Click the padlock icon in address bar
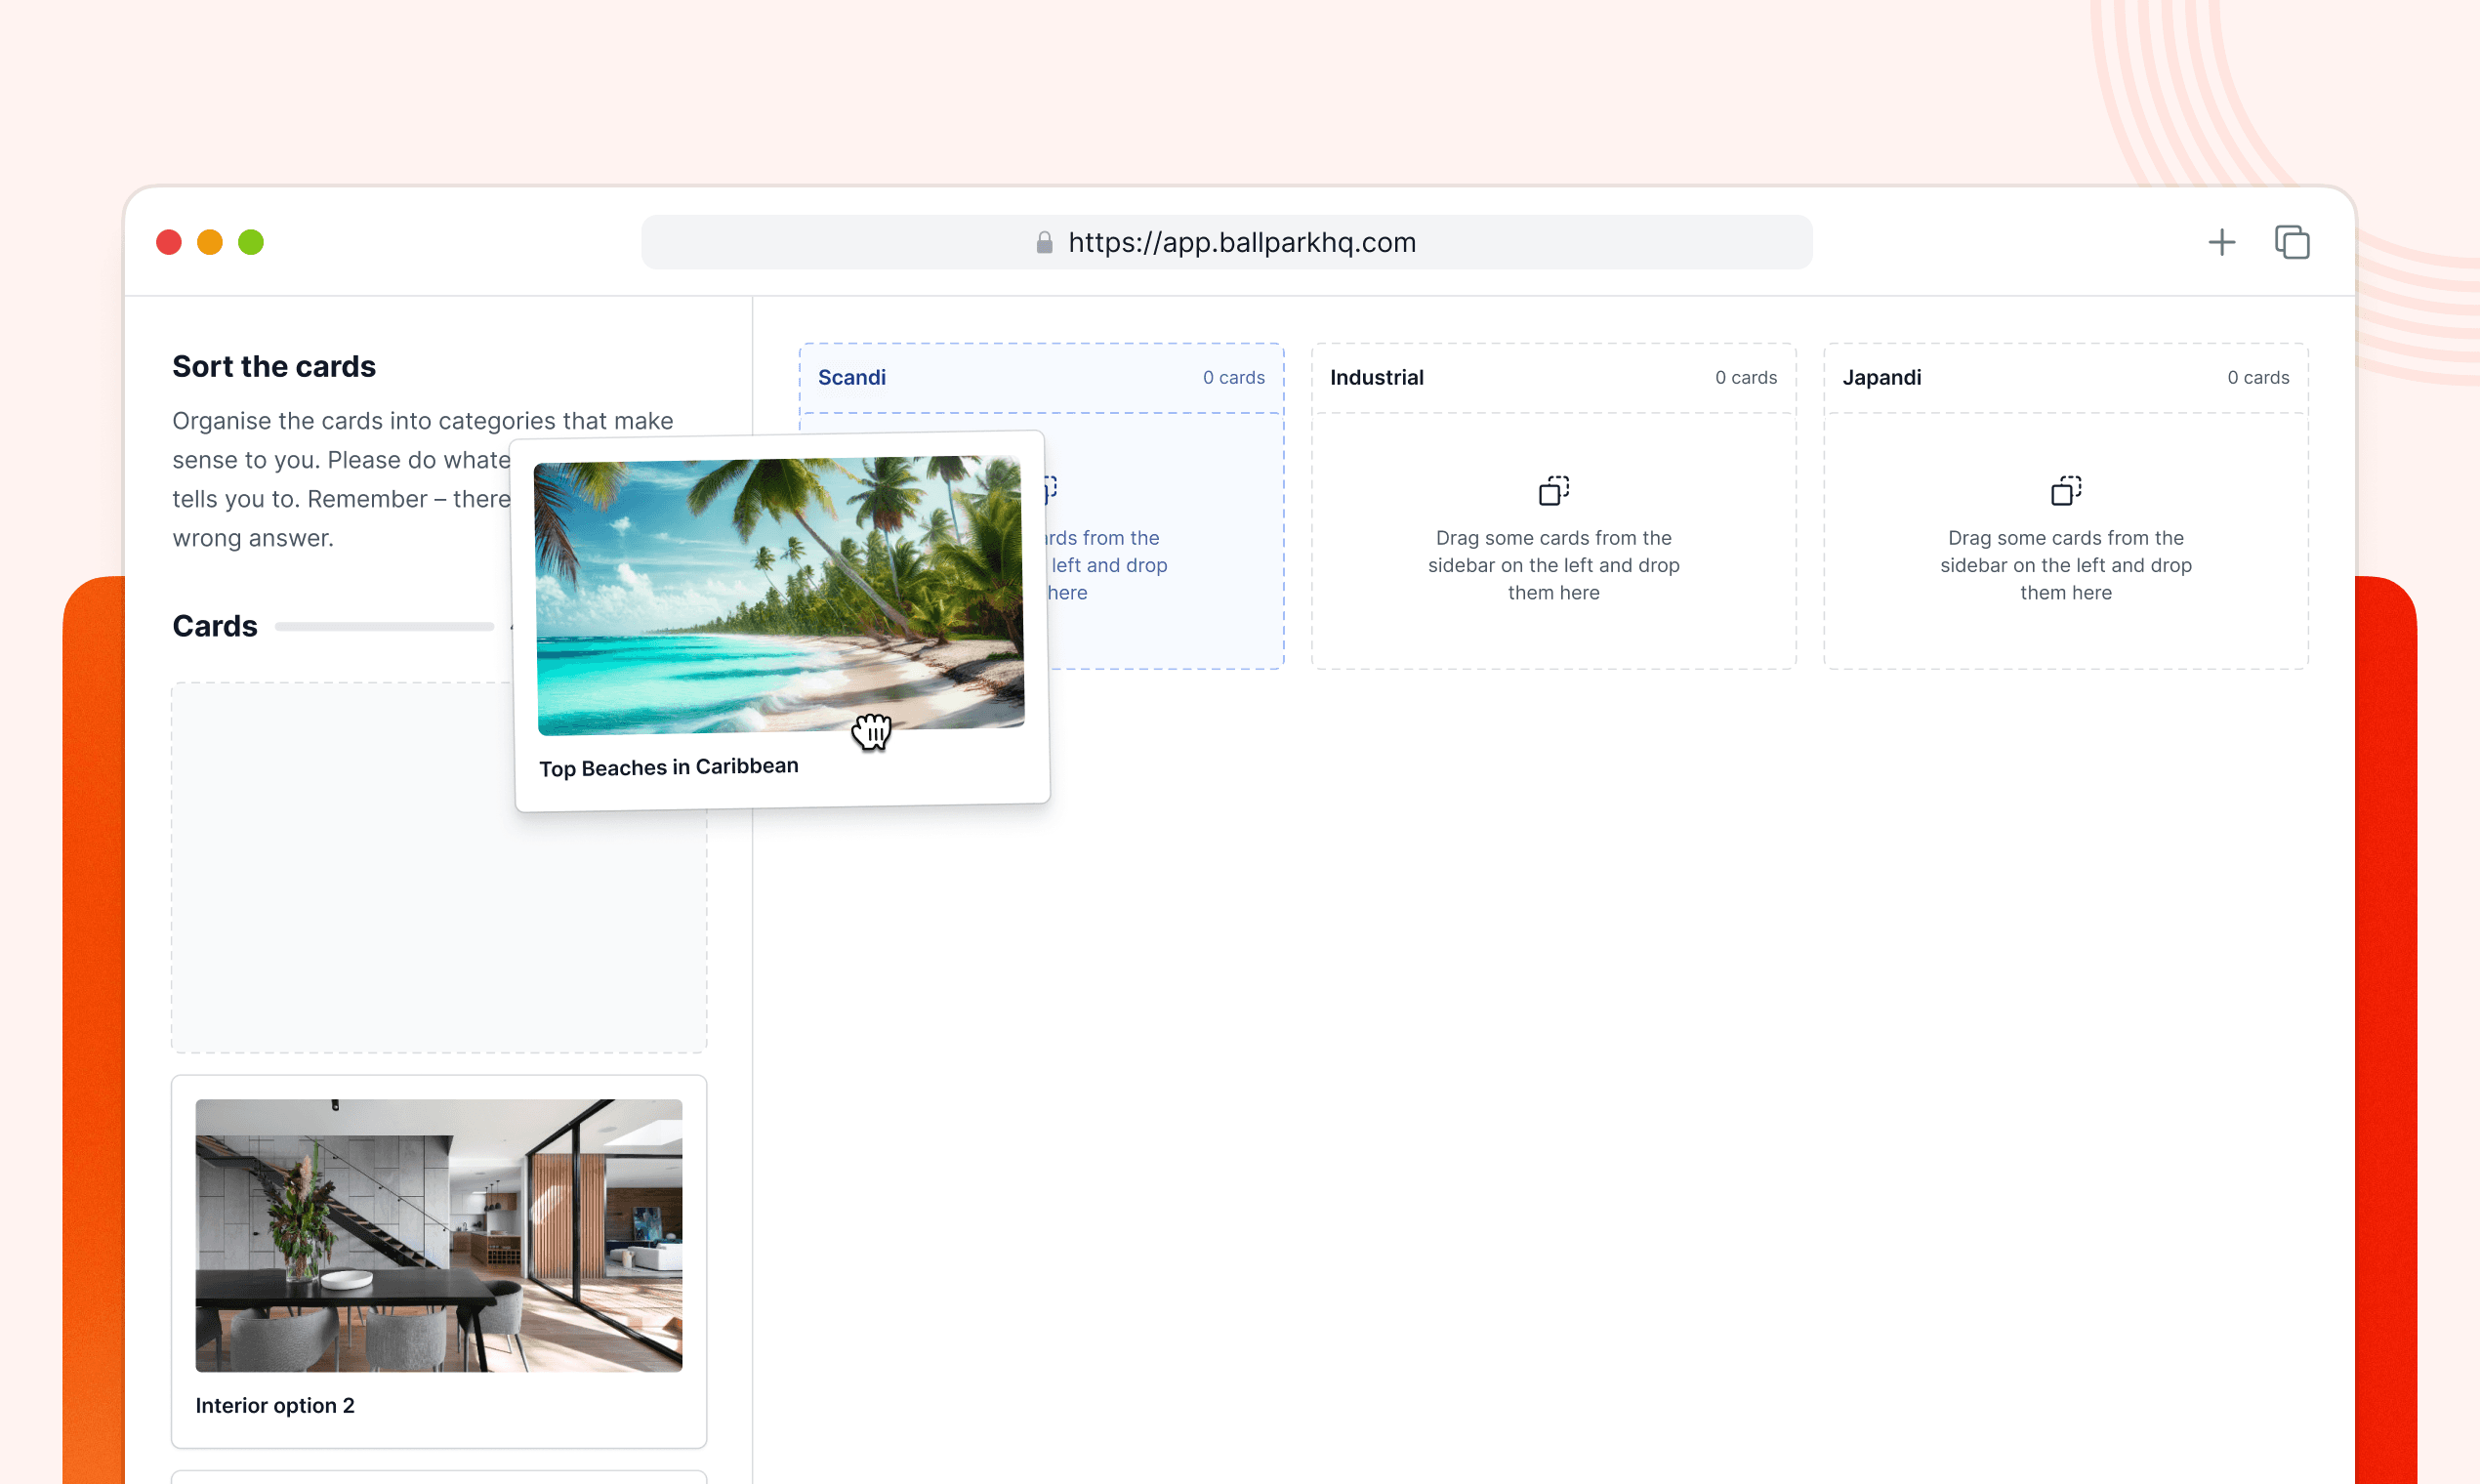 (x=1044, y=242)
